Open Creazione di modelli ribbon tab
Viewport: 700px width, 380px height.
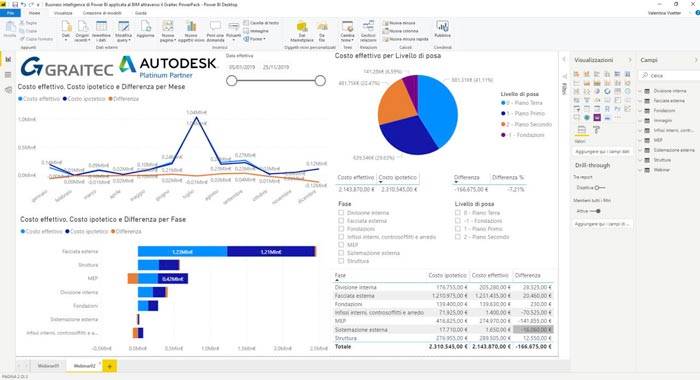102,13
